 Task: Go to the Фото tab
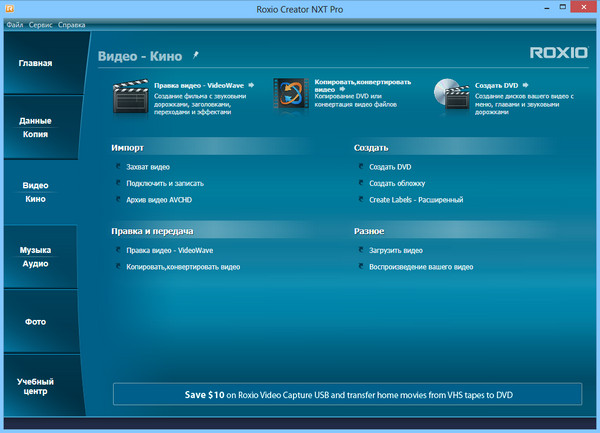pyautogui.click(x=35, y=322)
